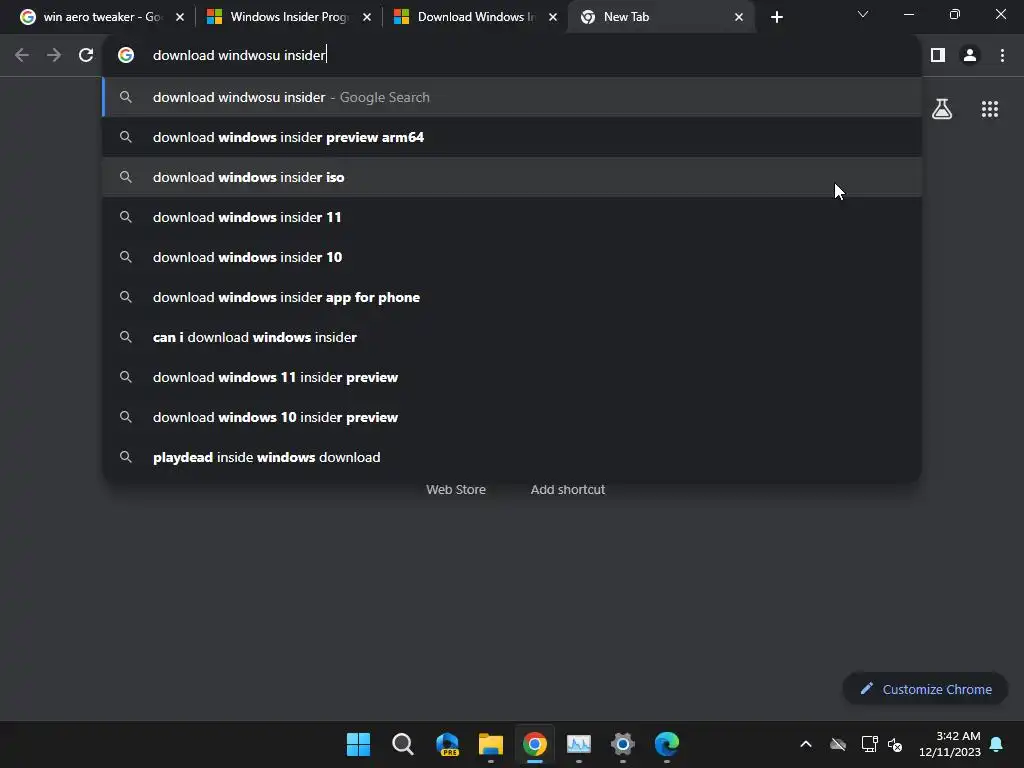This screenshot has height=768, width=1024.
Task: Open the tab search chevron
Action: [x=863, y=14]
